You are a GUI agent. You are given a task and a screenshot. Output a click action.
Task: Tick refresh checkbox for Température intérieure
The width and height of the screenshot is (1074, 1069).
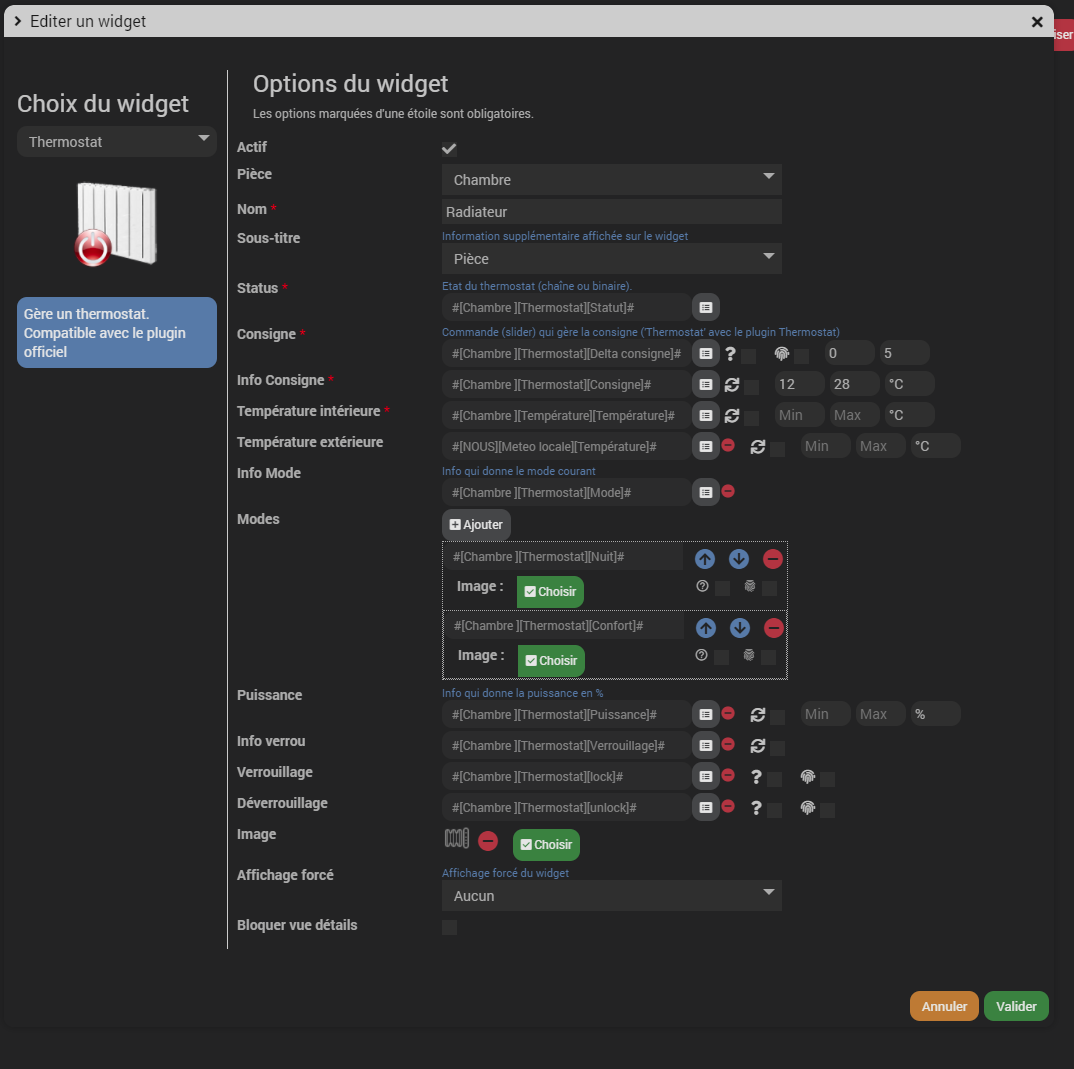point(751,418)
